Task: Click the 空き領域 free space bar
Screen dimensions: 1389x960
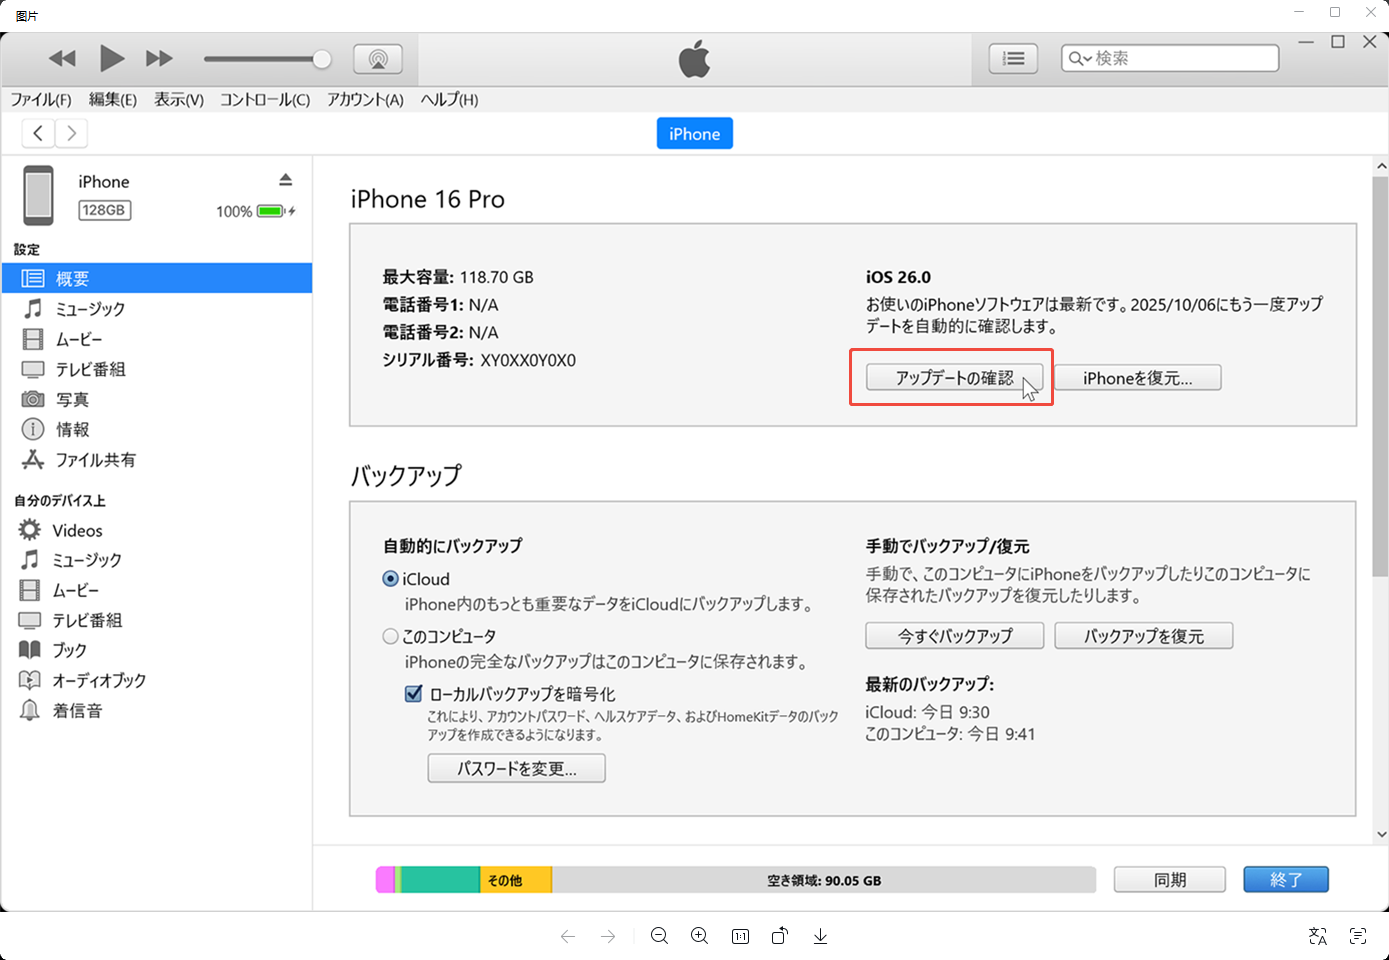Action: [x=824, y=880]
